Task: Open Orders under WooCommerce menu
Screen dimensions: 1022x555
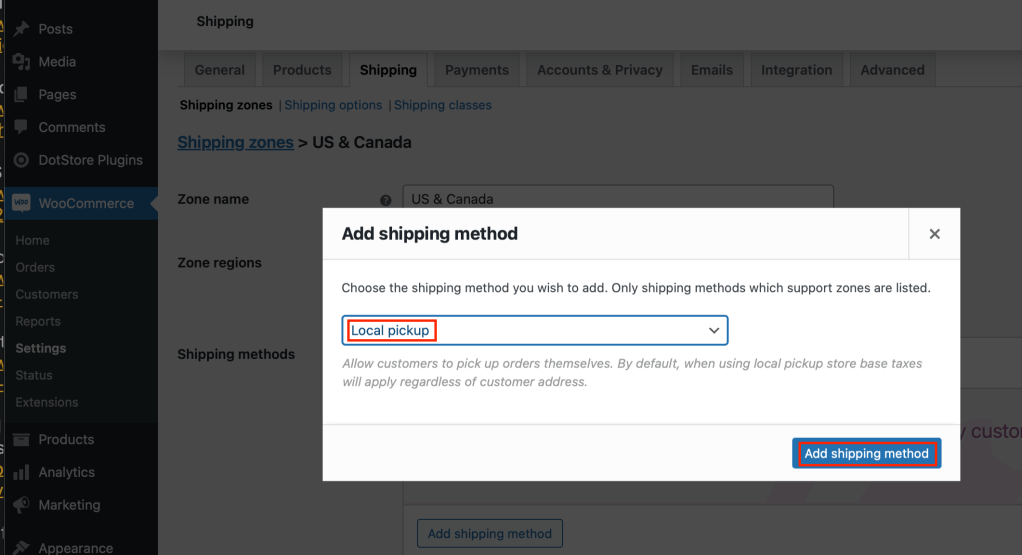Action: click(x=35, y=267)
